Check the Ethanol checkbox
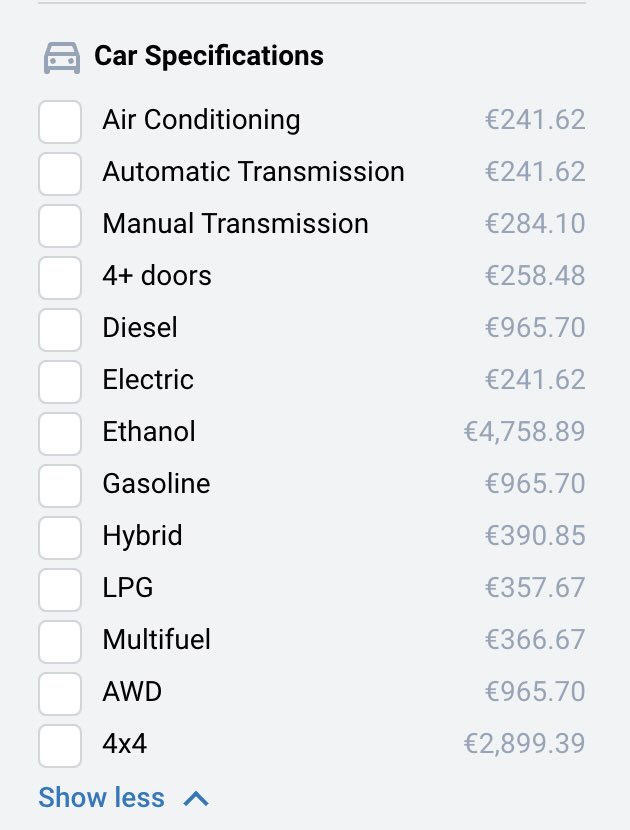 [x=60, y=433]
